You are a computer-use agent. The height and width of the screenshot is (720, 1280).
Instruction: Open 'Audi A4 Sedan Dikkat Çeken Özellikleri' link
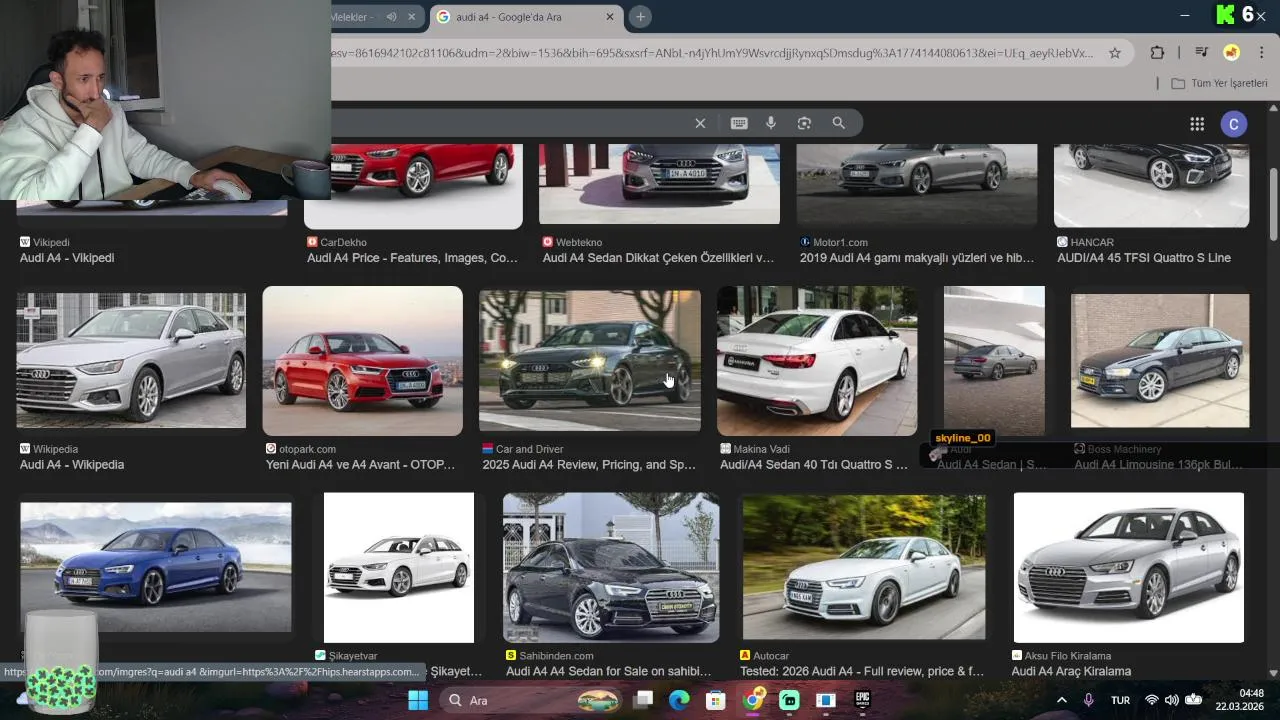click(658, 258)
